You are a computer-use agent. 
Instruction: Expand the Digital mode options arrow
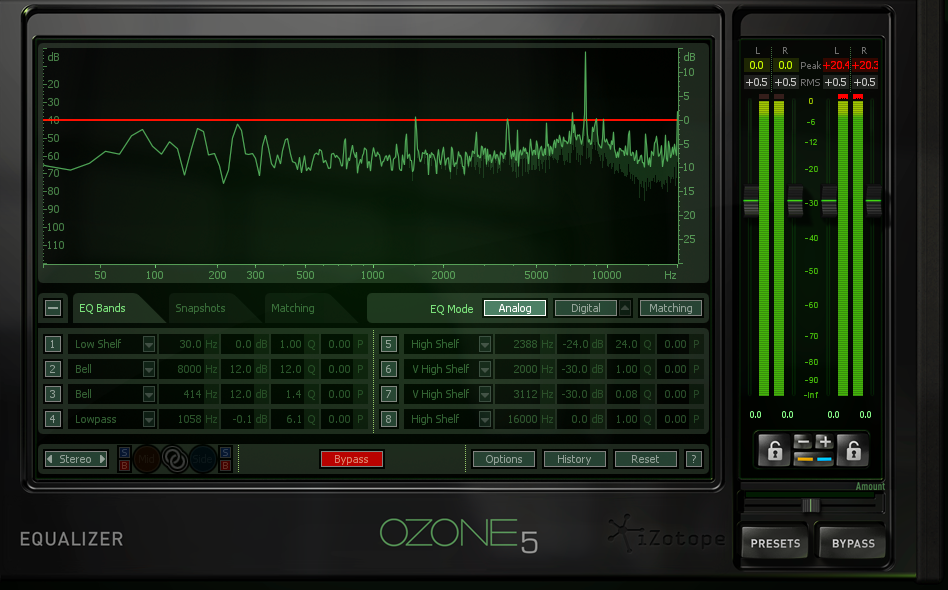[x=625, y=308]
